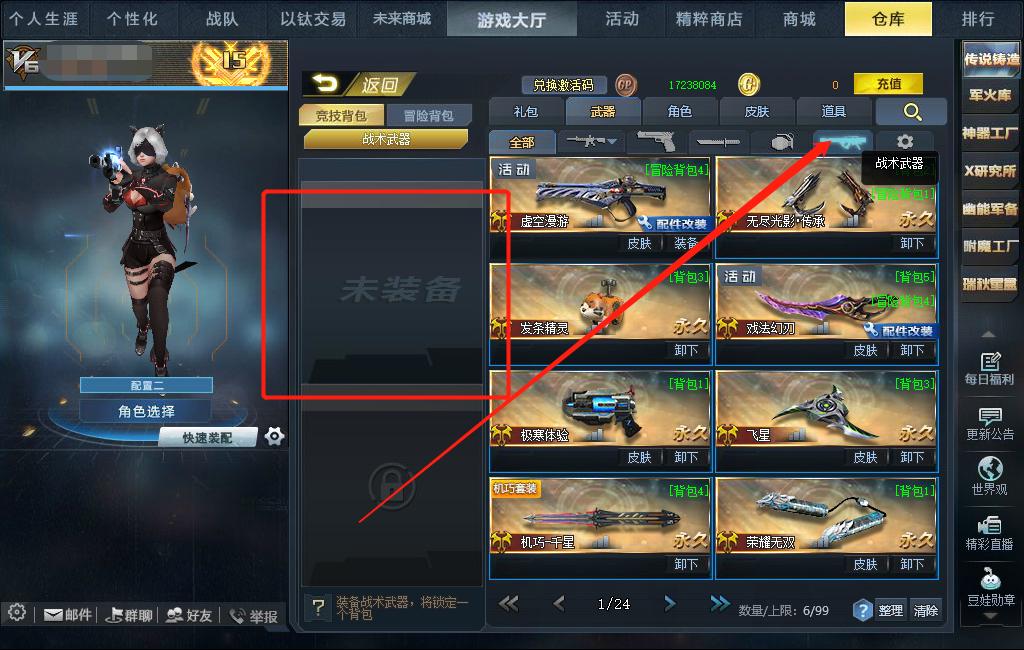1024x650 pixels.
Task: Select the grenade filter icon
Action: click(x=782, y=141)
